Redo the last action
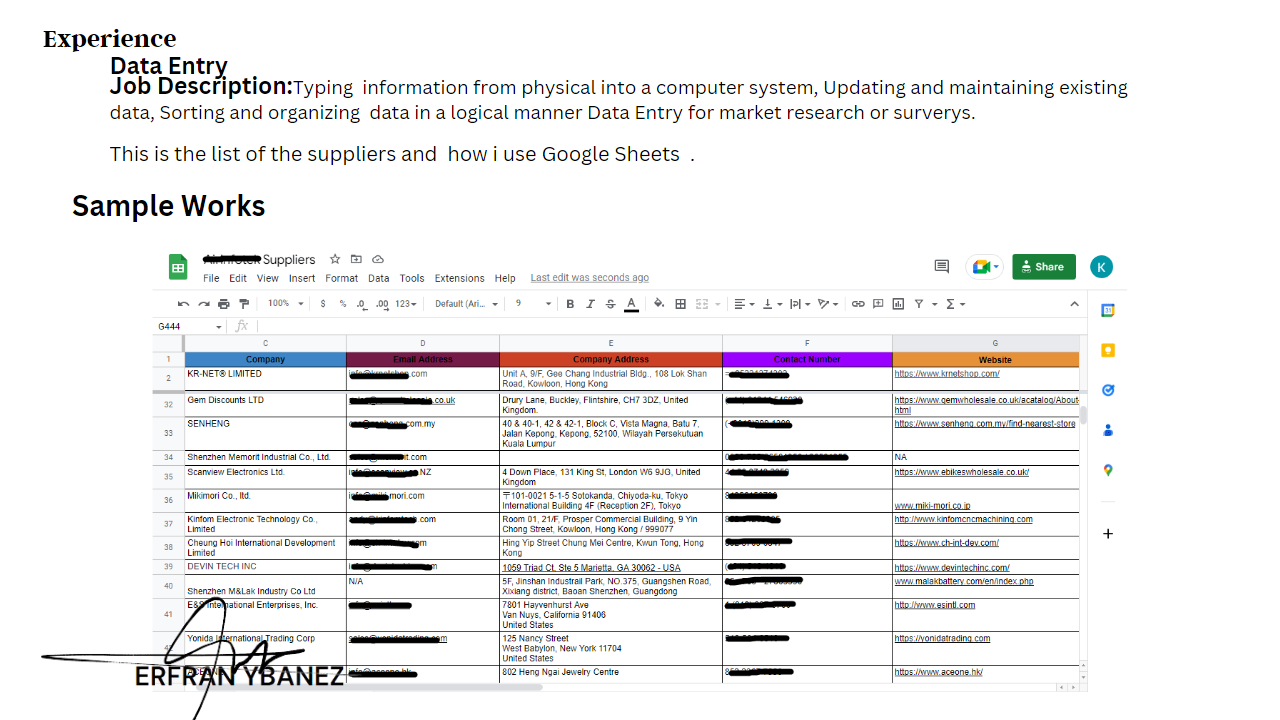 click(204, 304)
